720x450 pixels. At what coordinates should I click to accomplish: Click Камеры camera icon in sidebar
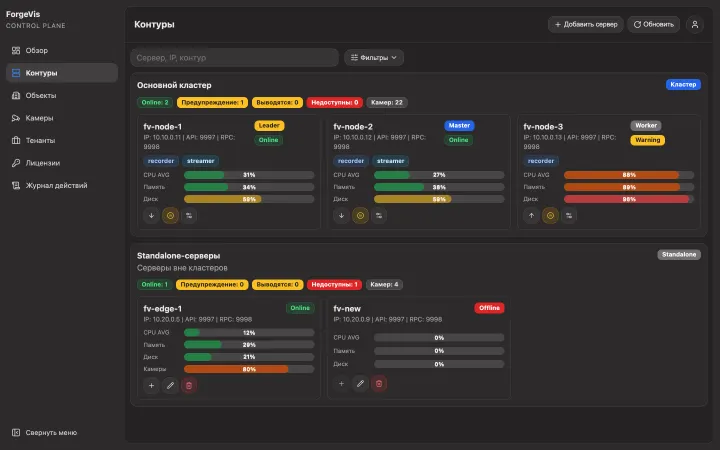(16, 118)
